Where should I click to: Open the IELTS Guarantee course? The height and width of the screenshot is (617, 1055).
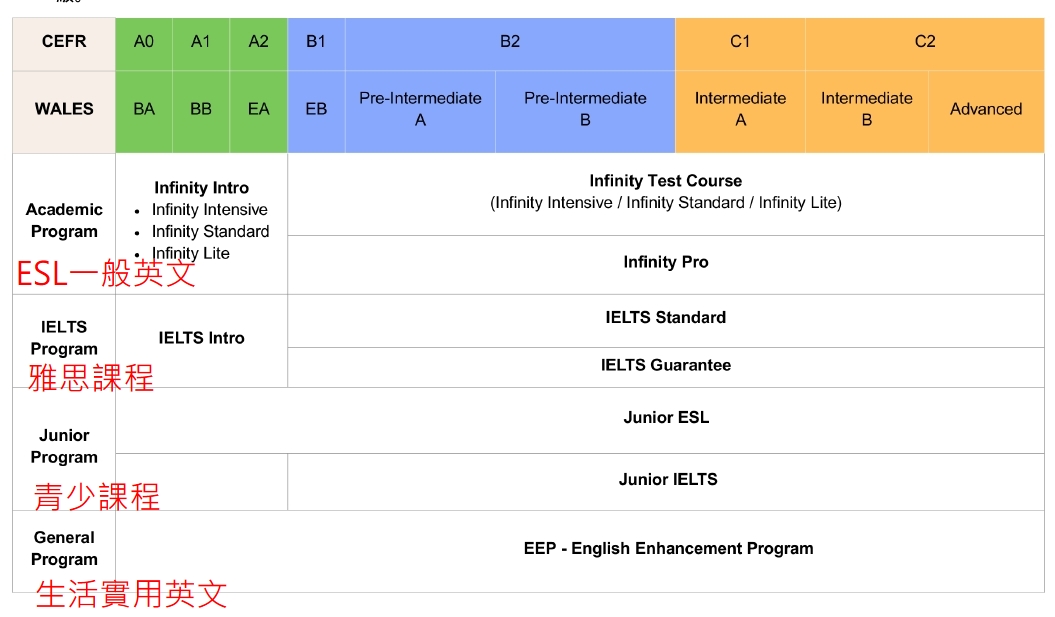pos(665,365)
